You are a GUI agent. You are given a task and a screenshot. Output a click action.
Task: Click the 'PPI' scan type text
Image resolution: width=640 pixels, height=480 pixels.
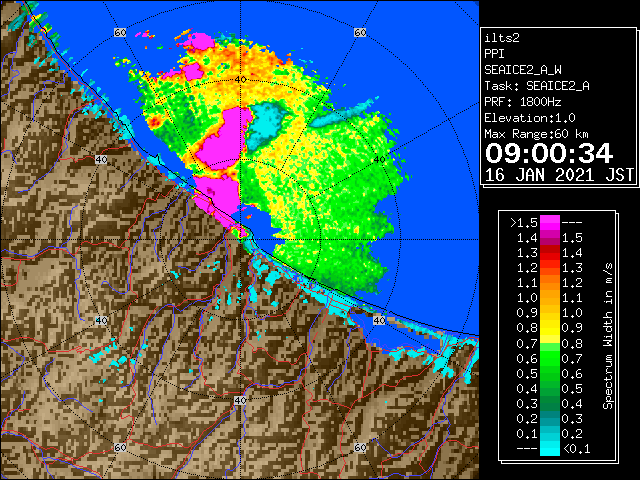494,54
